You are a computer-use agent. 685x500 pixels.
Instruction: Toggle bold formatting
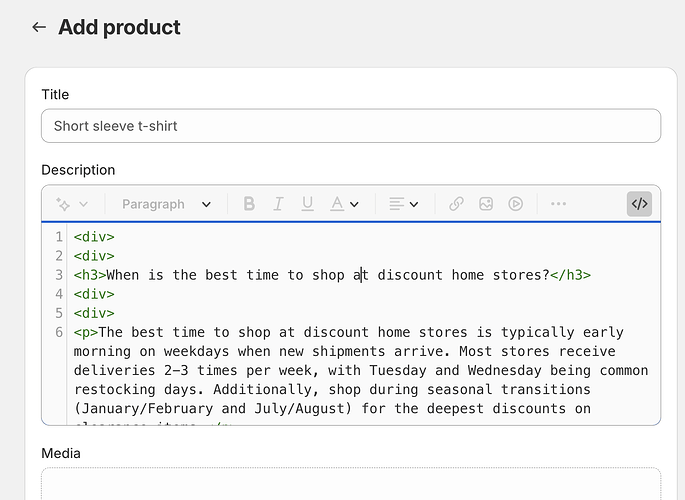point(249,204)
